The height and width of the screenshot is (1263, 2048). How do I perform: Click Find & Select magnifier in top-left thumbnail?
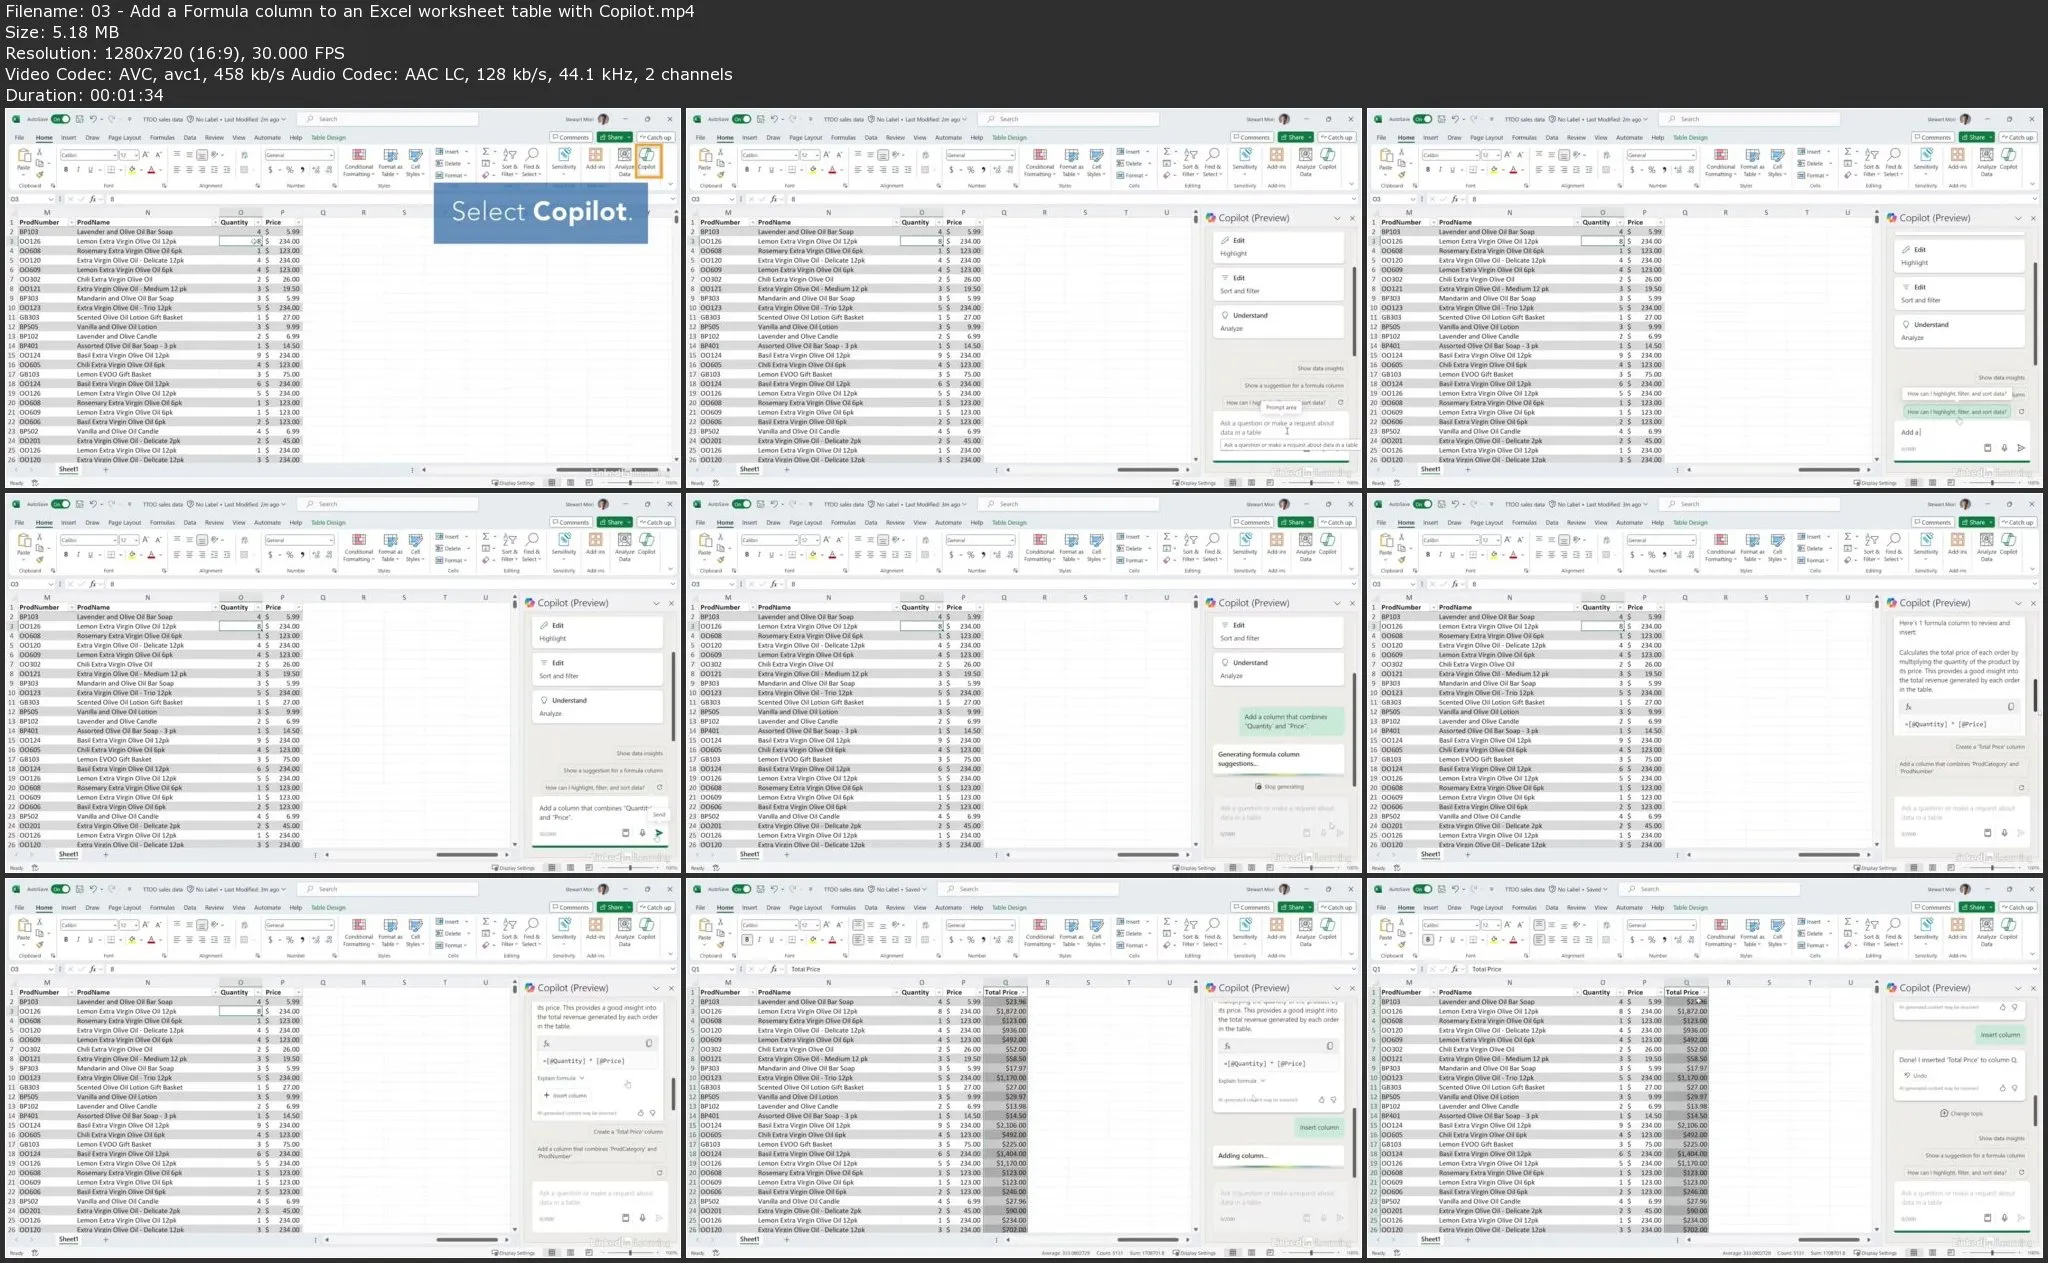[x=532, y=155]
